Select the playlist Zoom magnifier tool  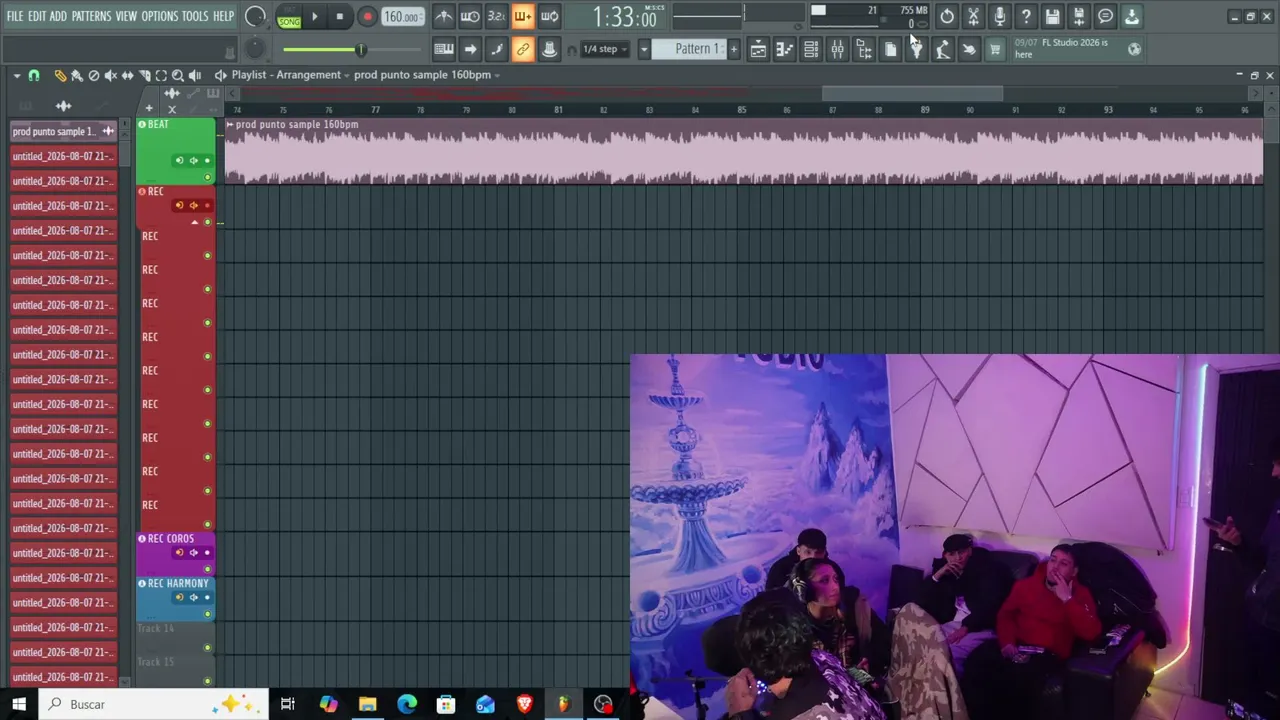(178, 75)
